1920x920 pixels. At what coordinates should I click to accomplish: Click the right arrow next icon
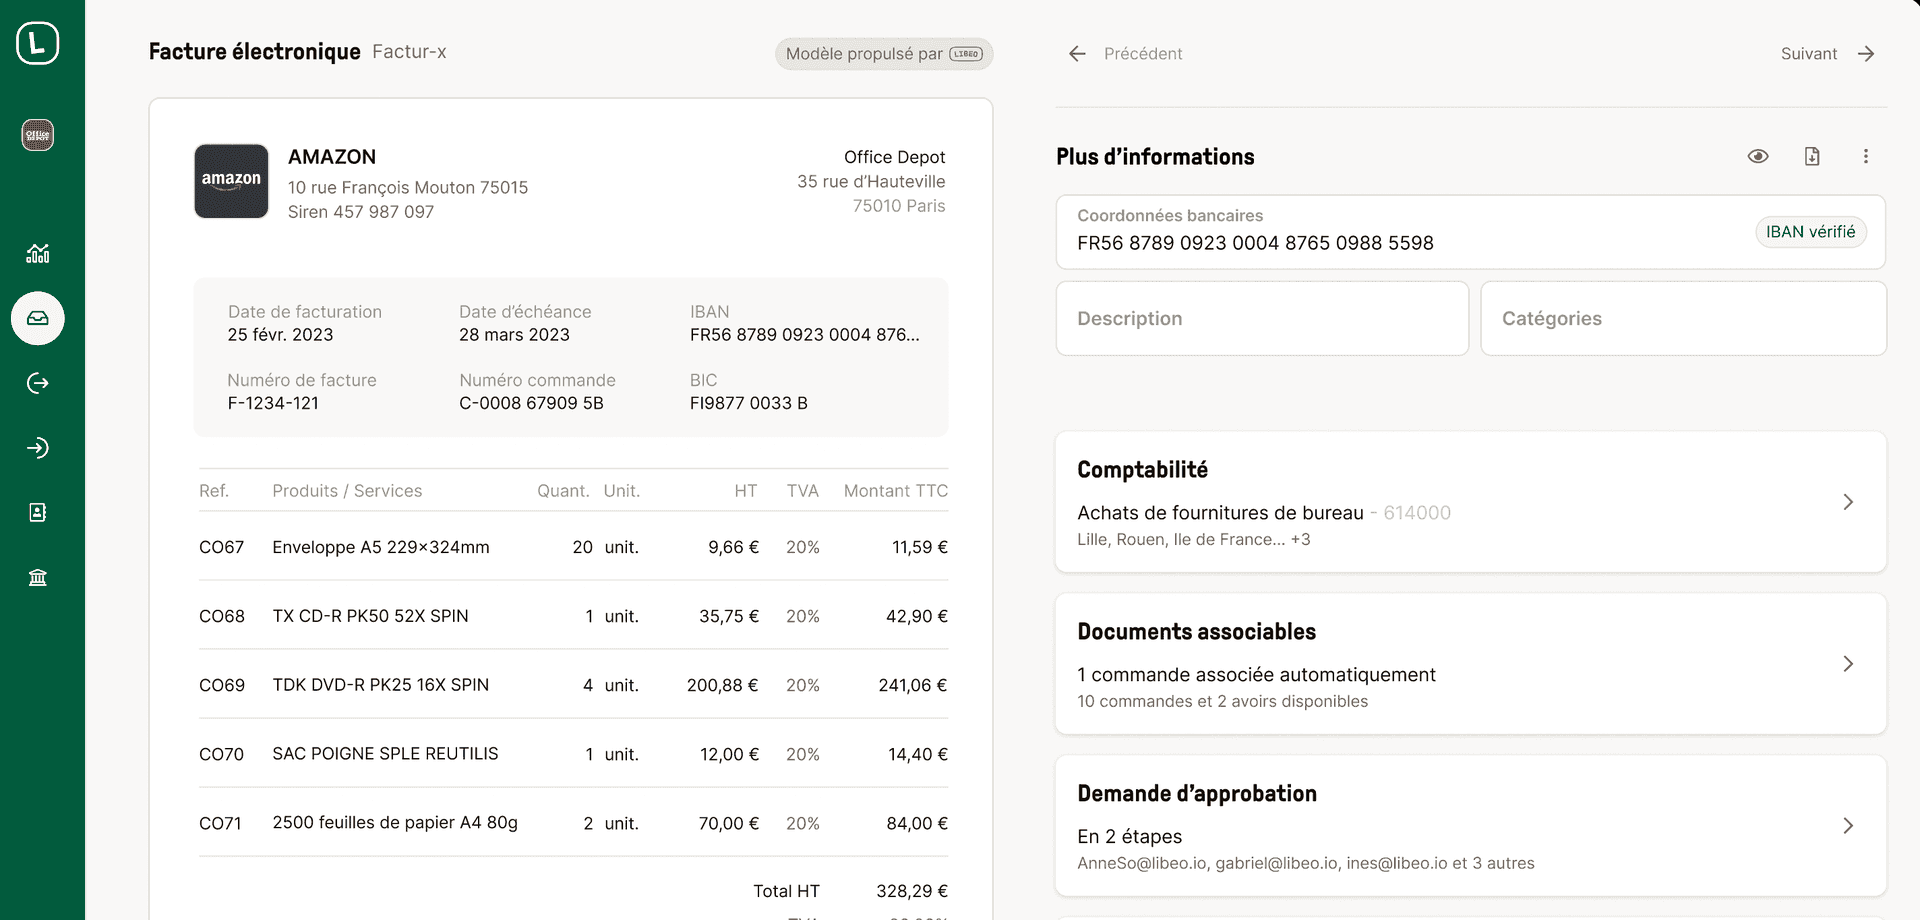click(x=1866, y=54)
